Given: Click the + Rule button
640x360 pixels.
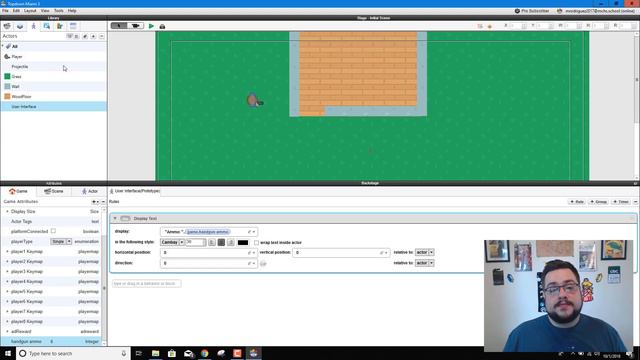Looking at the screenshot, I should pos(577,202).
